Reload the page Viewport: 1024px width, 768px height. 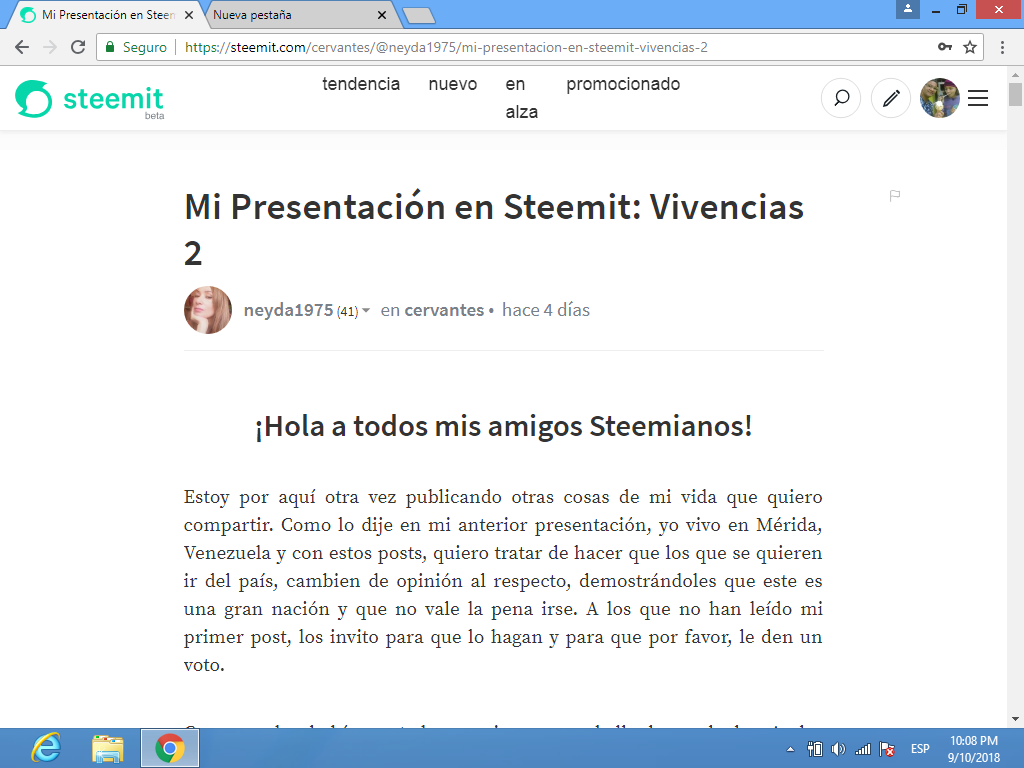pos(78,47)
